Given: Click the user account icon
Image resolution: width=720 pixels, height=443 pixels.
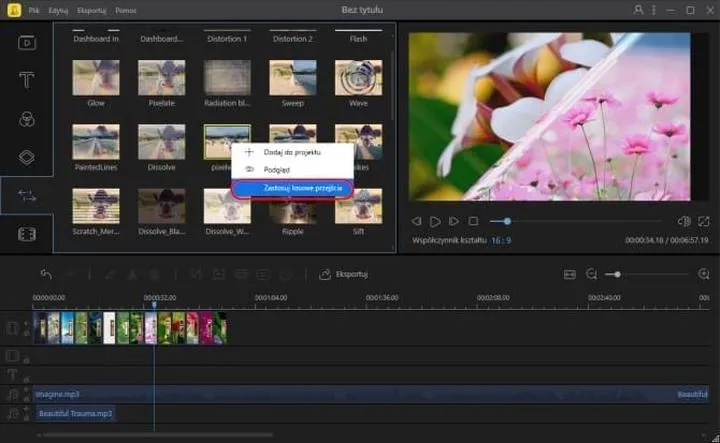Looking at the screenshot, I should [640, 10].
